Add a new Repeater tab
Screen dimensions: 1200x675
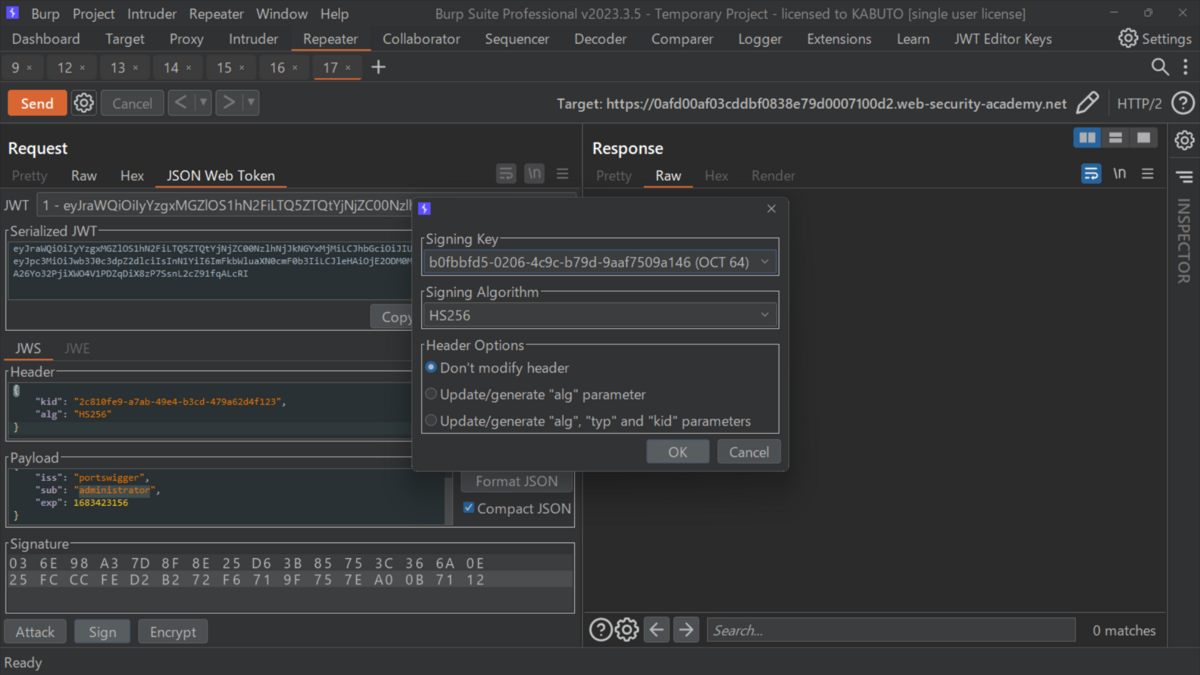378,67
